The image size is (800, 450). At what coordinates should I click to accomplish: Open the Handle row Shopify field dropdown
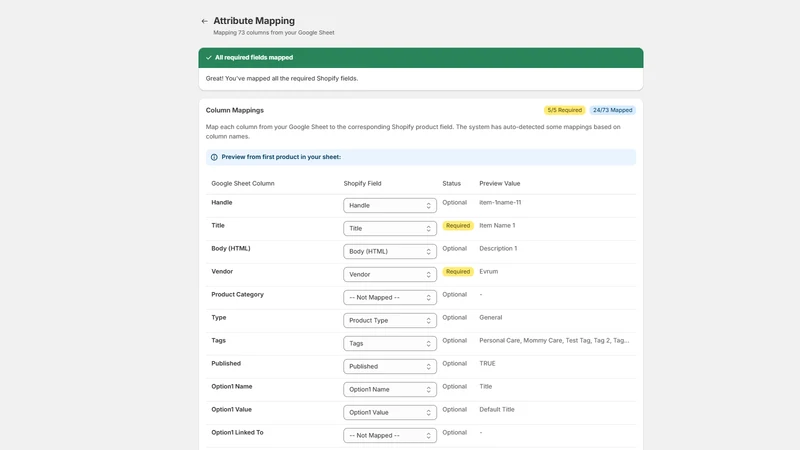[390, 205]
